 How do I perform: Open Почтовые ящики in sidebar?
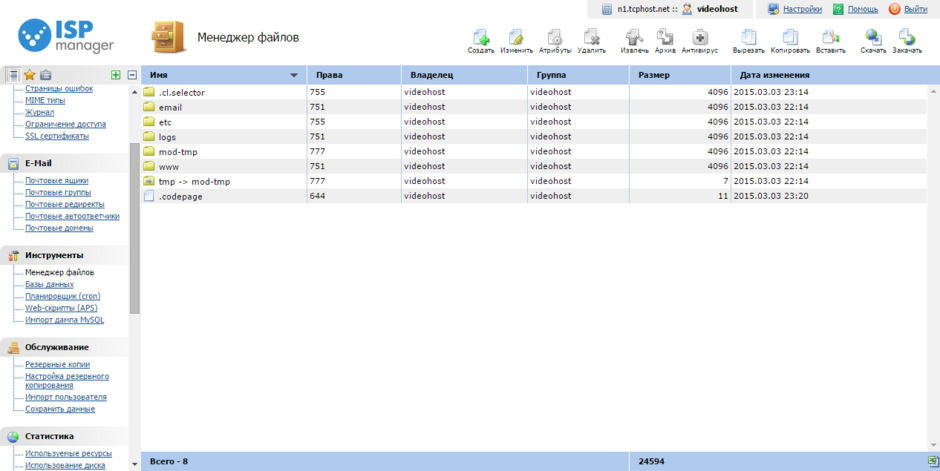click(56, 180)
